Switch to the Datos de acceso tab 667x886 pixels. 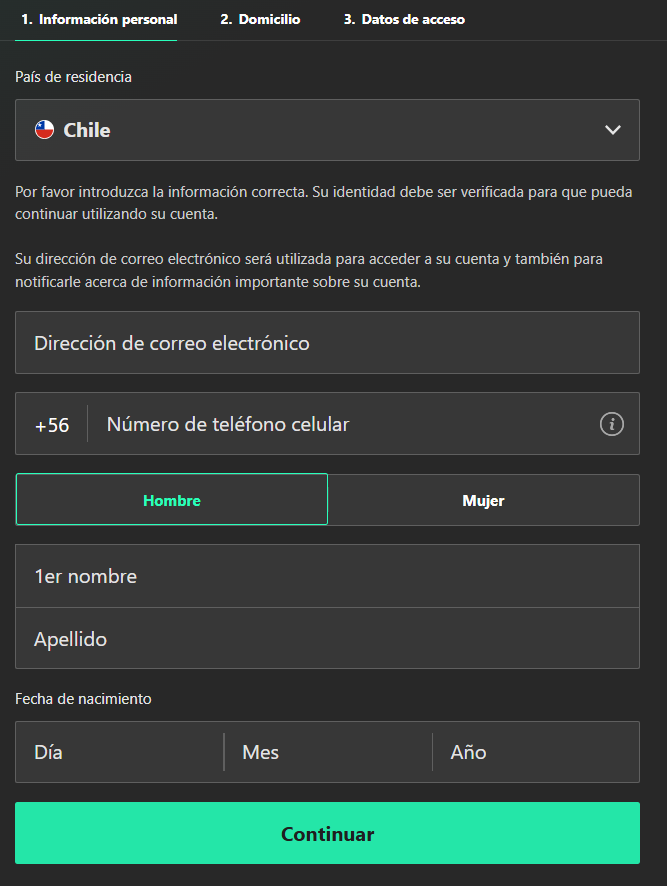pos(404,18)
